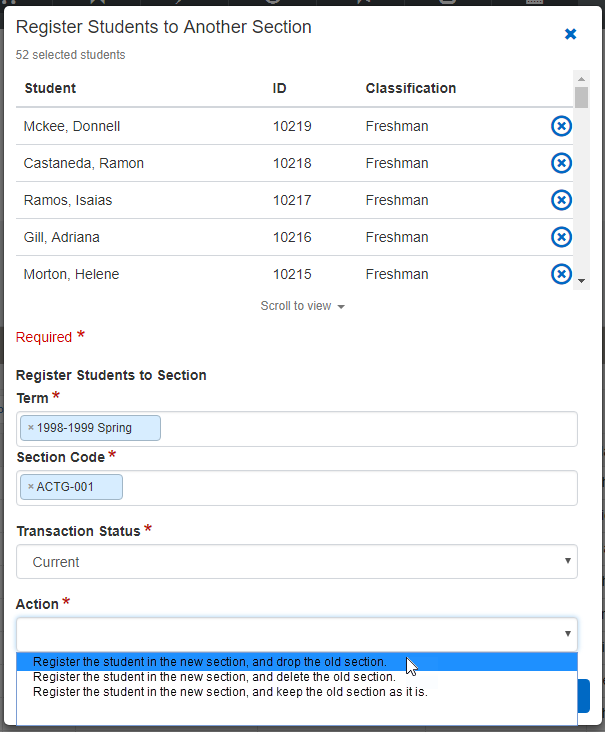Viewport: 605px width, 732px height.
Task: Remove Mckee, Donnell from selected students
Action: pyautogui.click(x=561, y=126)
